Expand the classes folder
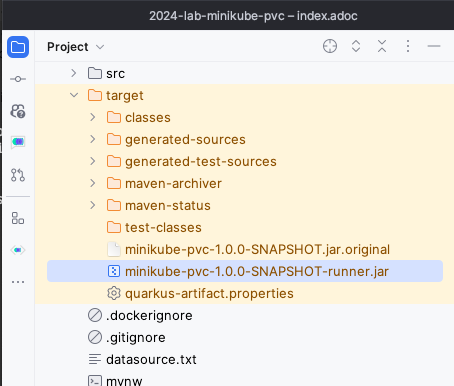 coord(93,117)
